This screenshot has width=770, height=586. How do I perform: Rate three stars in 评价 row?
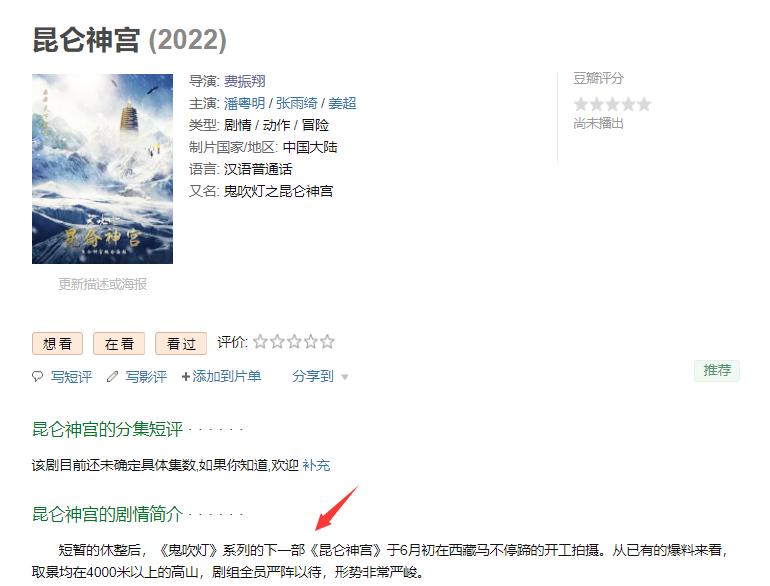pyautogui.click(x=294, y=341)
